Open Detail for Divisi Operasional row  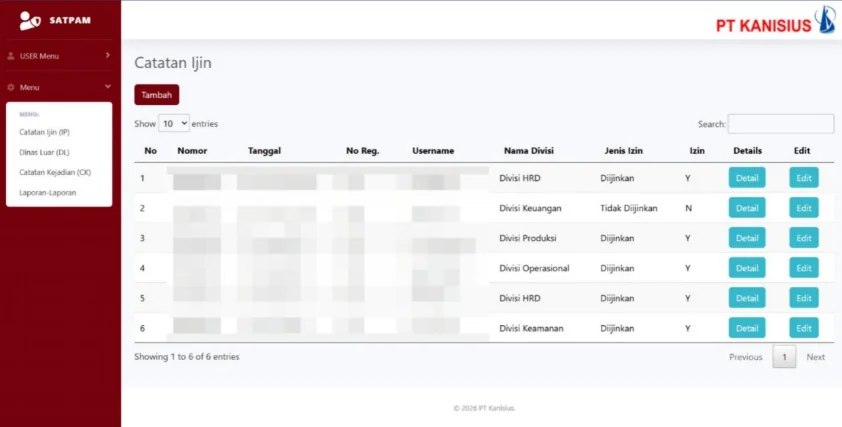(747, 268)
